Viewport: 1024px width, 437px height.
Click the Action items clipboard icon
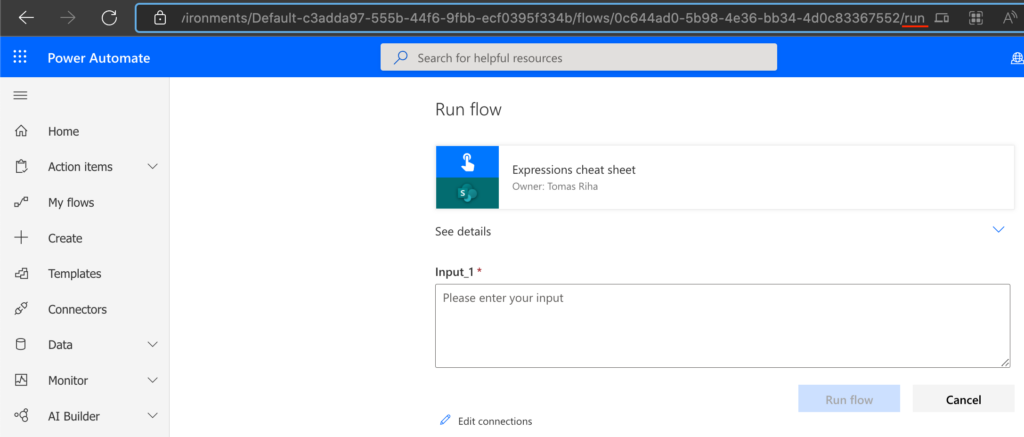[21, 167]
